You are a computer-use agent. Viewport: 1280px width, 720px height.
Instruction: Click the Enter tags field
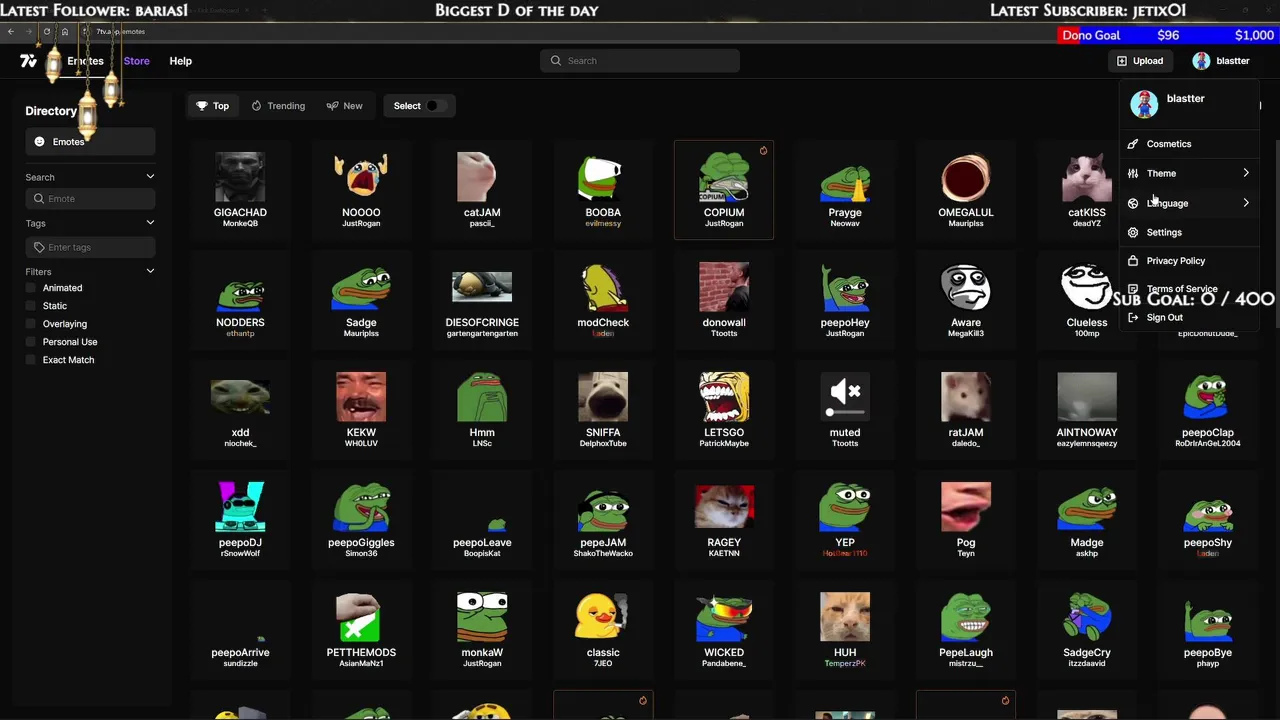90,247
